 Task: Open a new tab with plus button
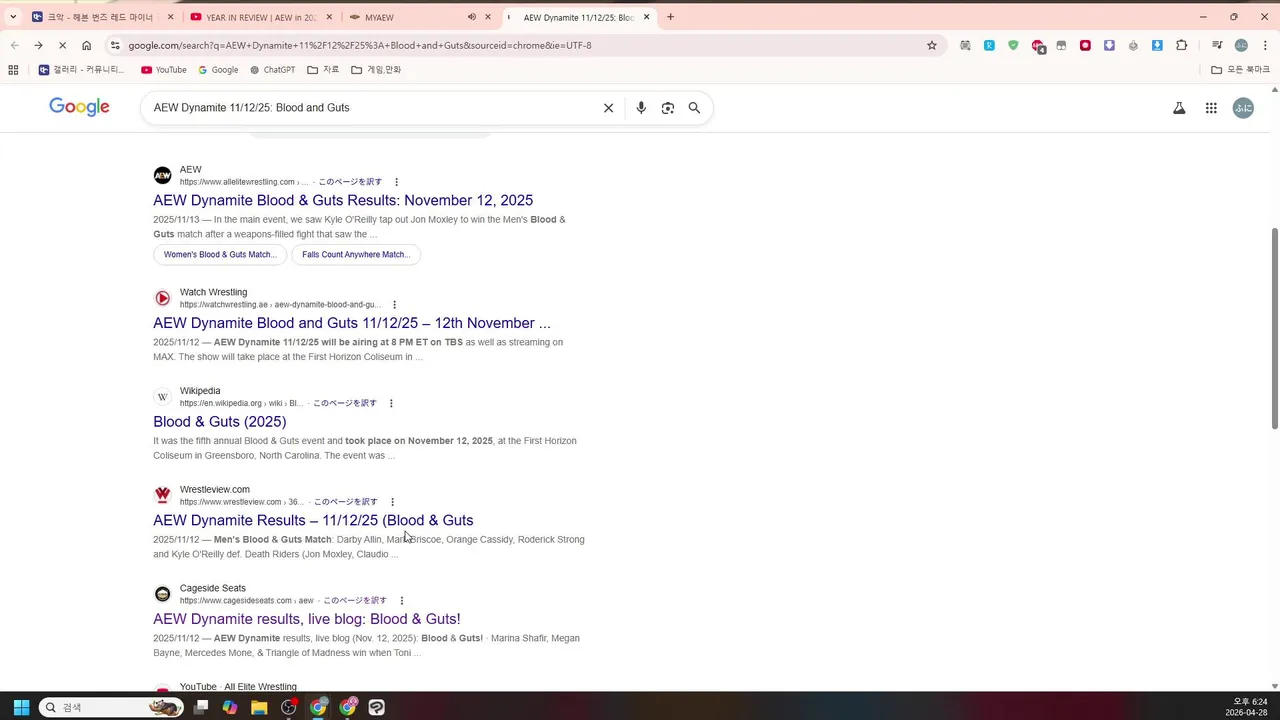pos(670,17)
